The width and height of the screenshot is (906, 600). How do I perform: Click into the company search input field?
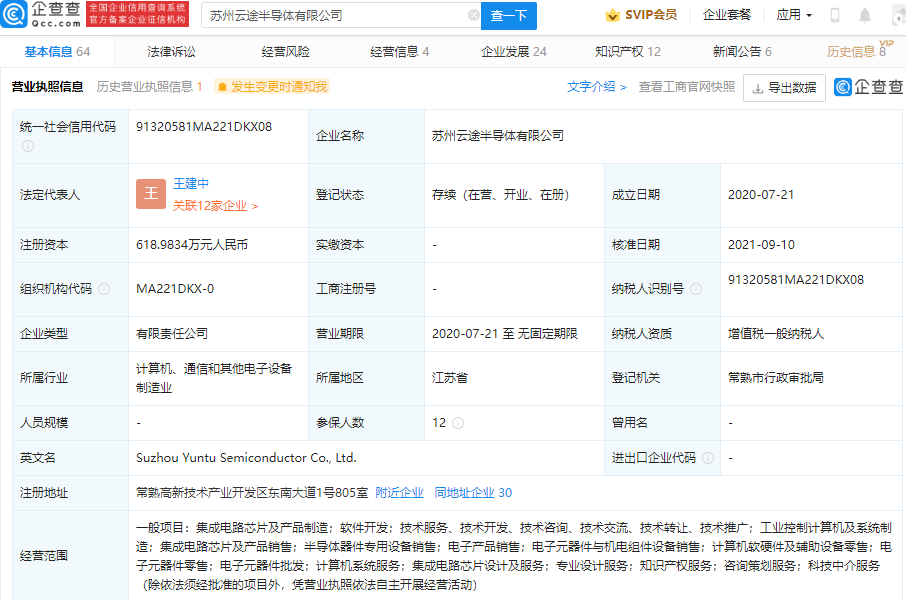click(x=330, y=16)
